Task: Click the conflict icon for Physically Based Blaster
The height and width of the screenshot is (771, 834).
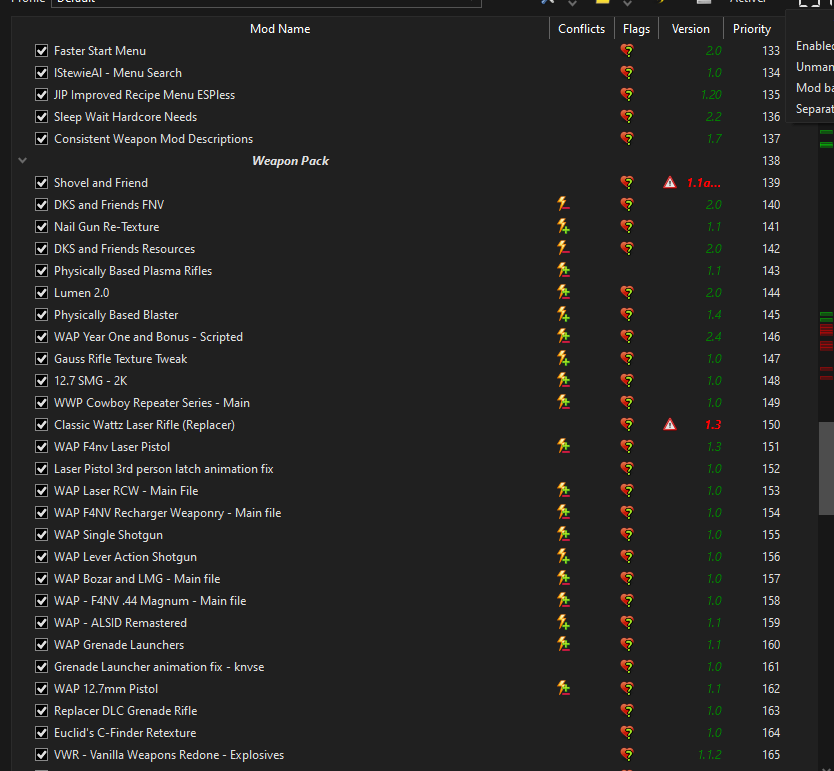Action: [x=563, y=315]
